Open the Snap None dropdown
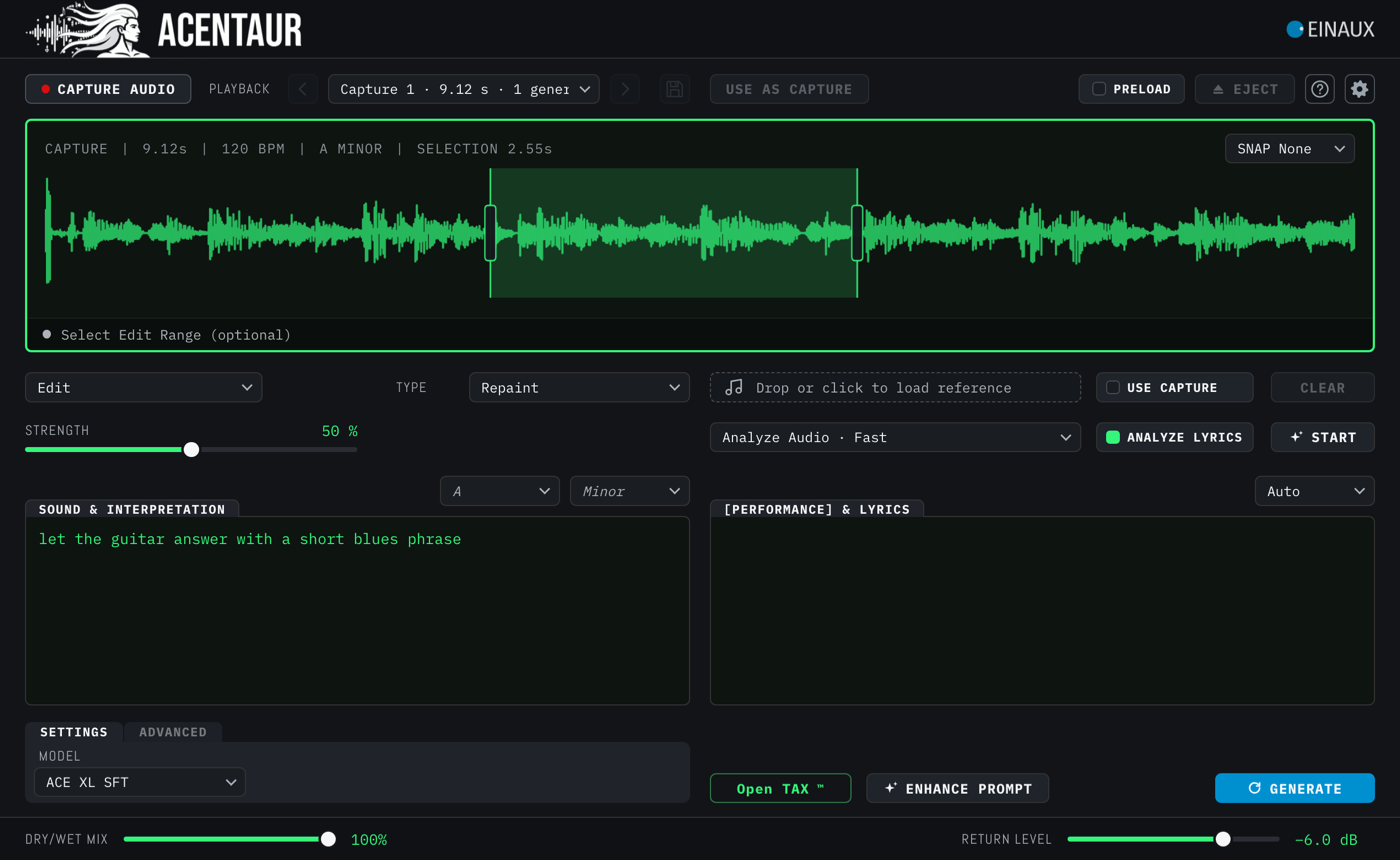Screen dimensions: 1400x860 point(1290,149)
